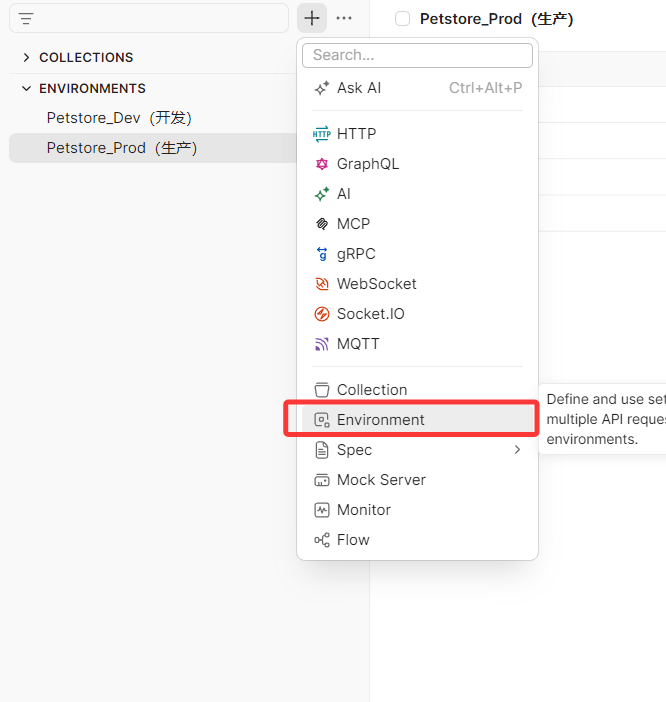This screenshot has height=702, width=666.
Task: Open Petstore_Dev (开发) environment
Action: point(119,118)
